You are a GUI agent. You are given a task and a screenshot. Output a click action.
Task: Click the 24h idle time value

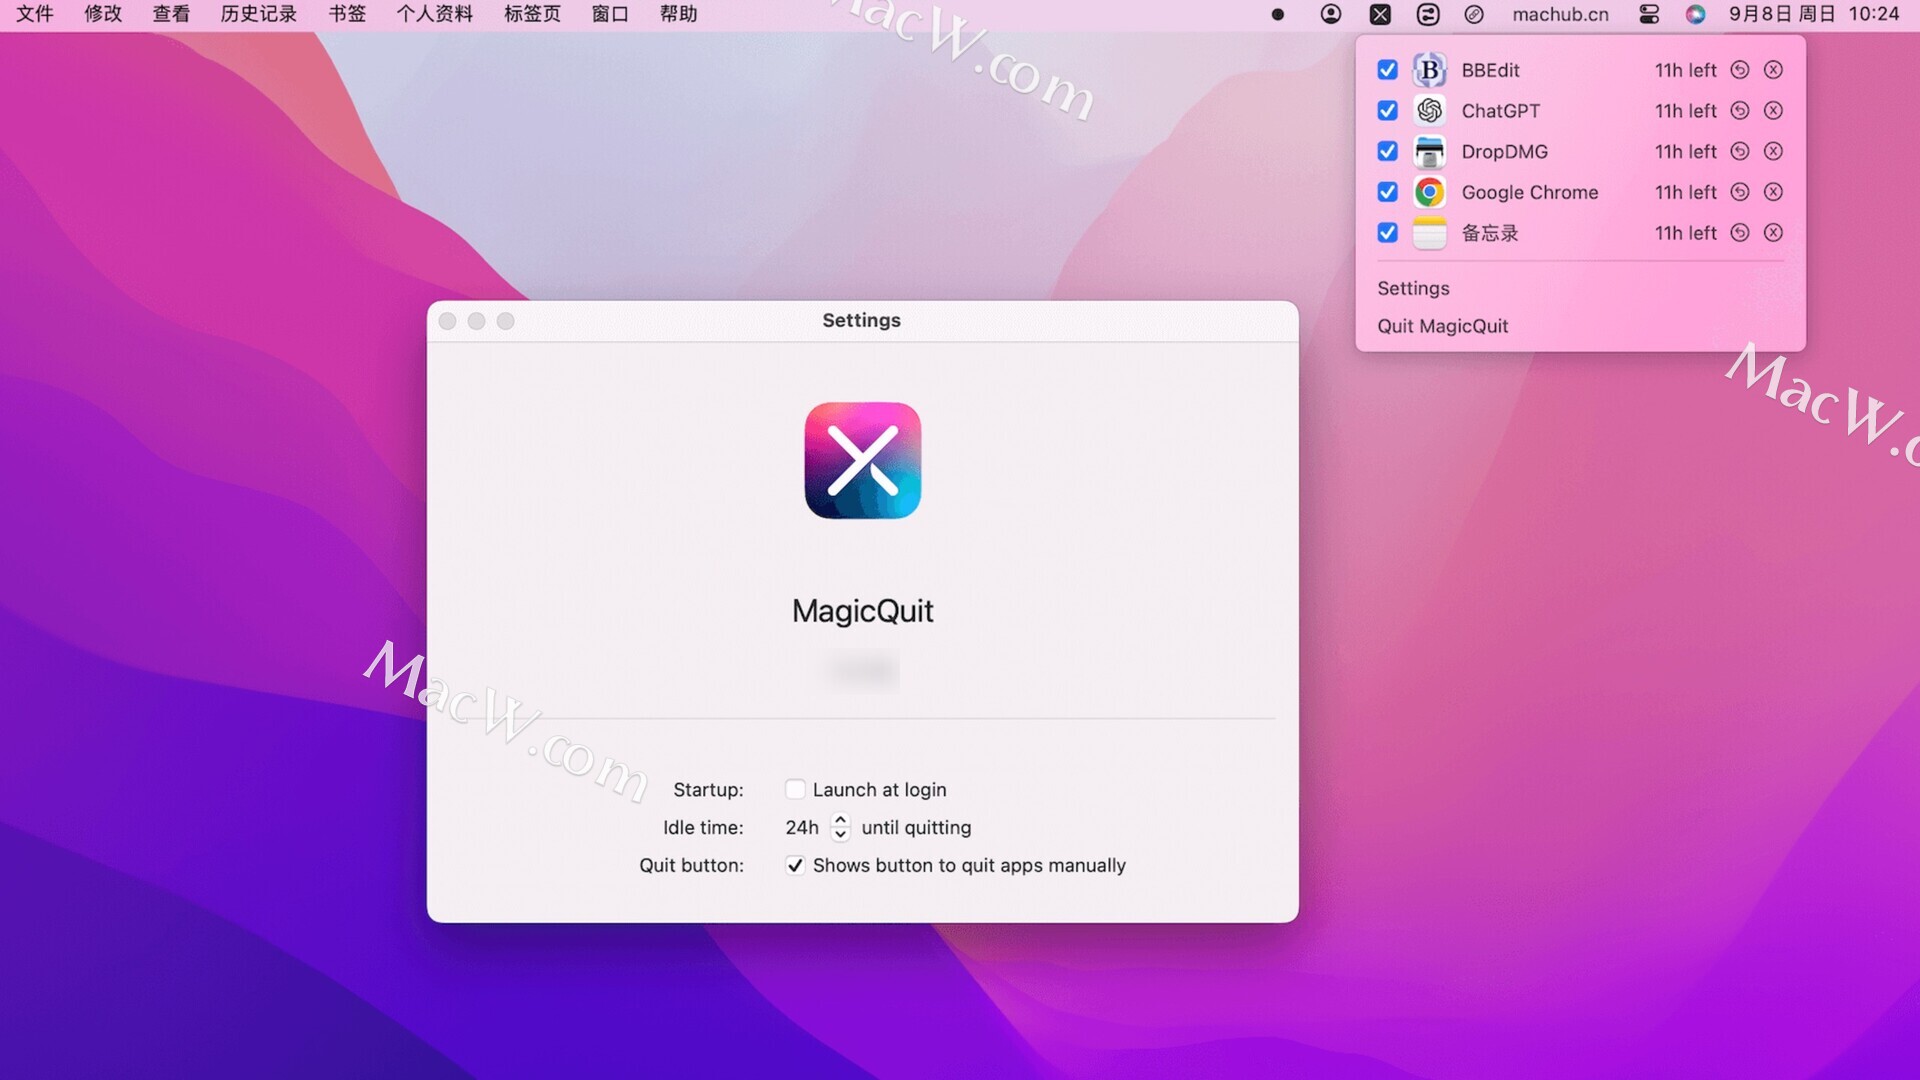click(x=802, y=828)
